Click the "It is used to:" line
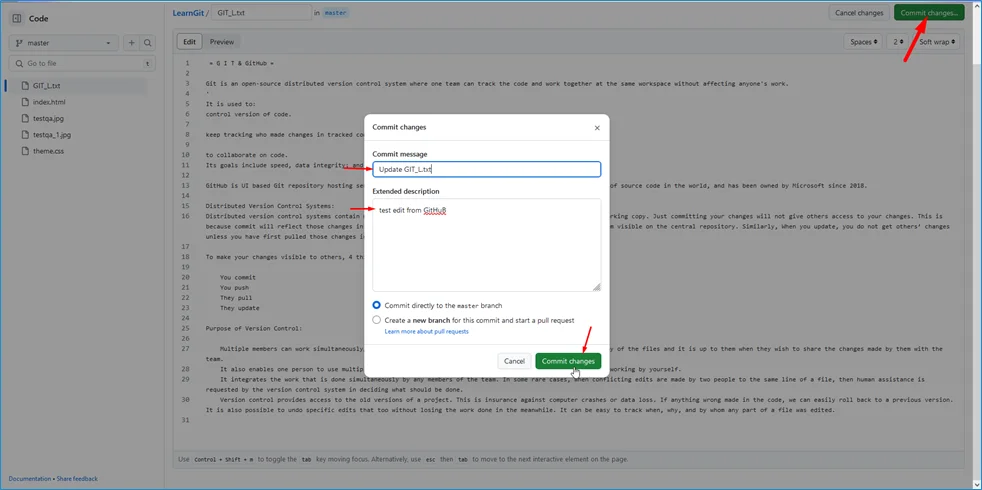982x490 pixels. pyautogui.click(x=230, y=104)
